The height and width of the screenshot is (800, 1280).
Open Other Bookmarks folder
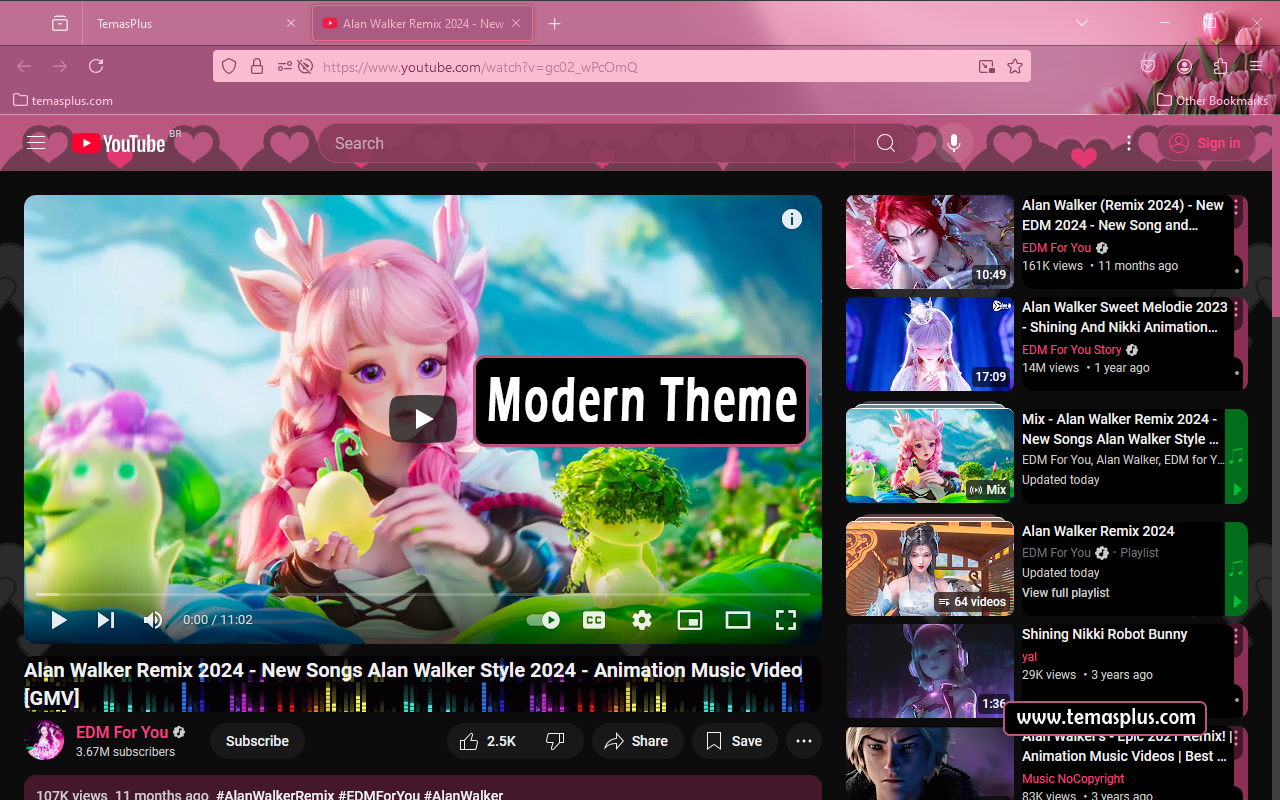point(1212,100)
